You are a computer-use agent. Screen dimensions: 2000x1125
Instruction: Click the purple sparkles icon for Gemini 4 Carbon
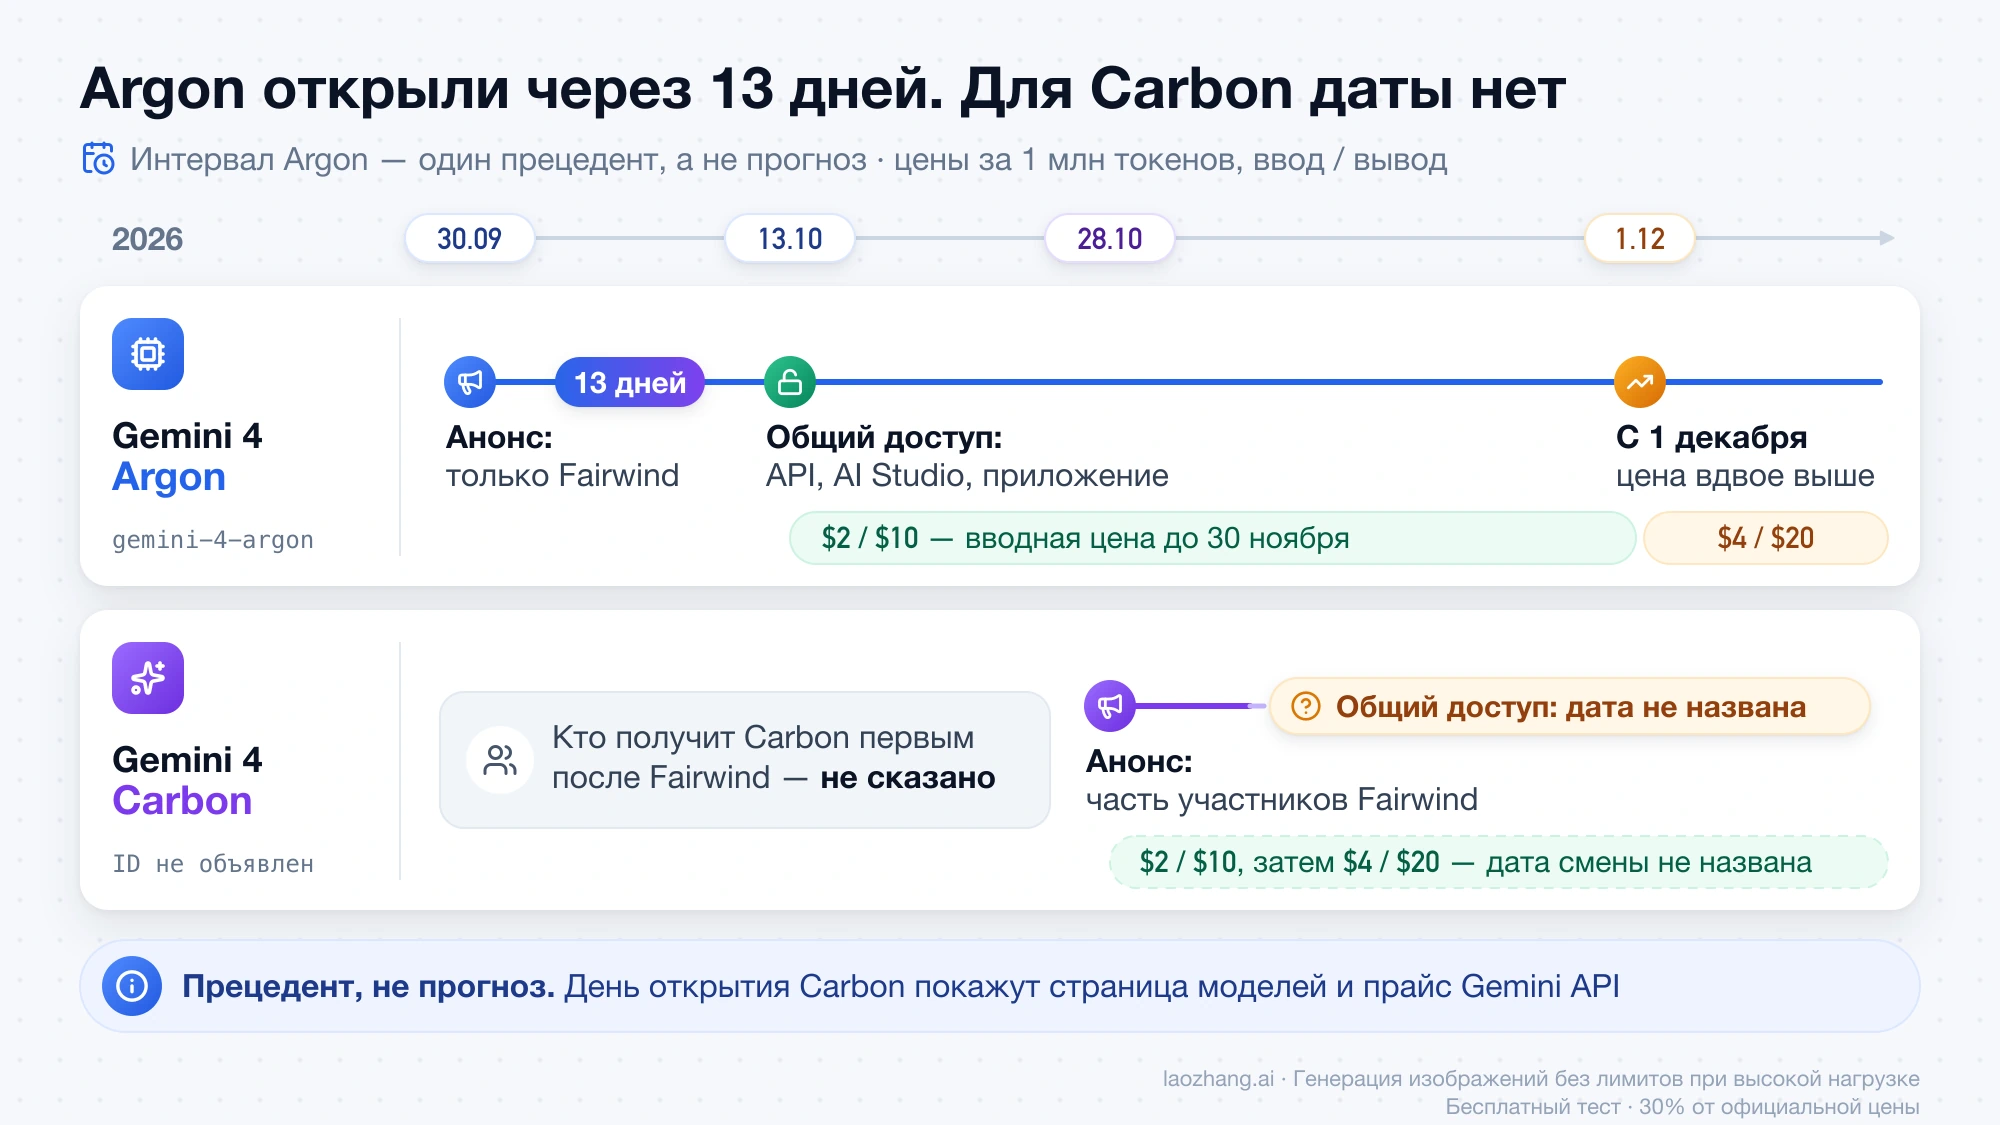click(148, 678)
